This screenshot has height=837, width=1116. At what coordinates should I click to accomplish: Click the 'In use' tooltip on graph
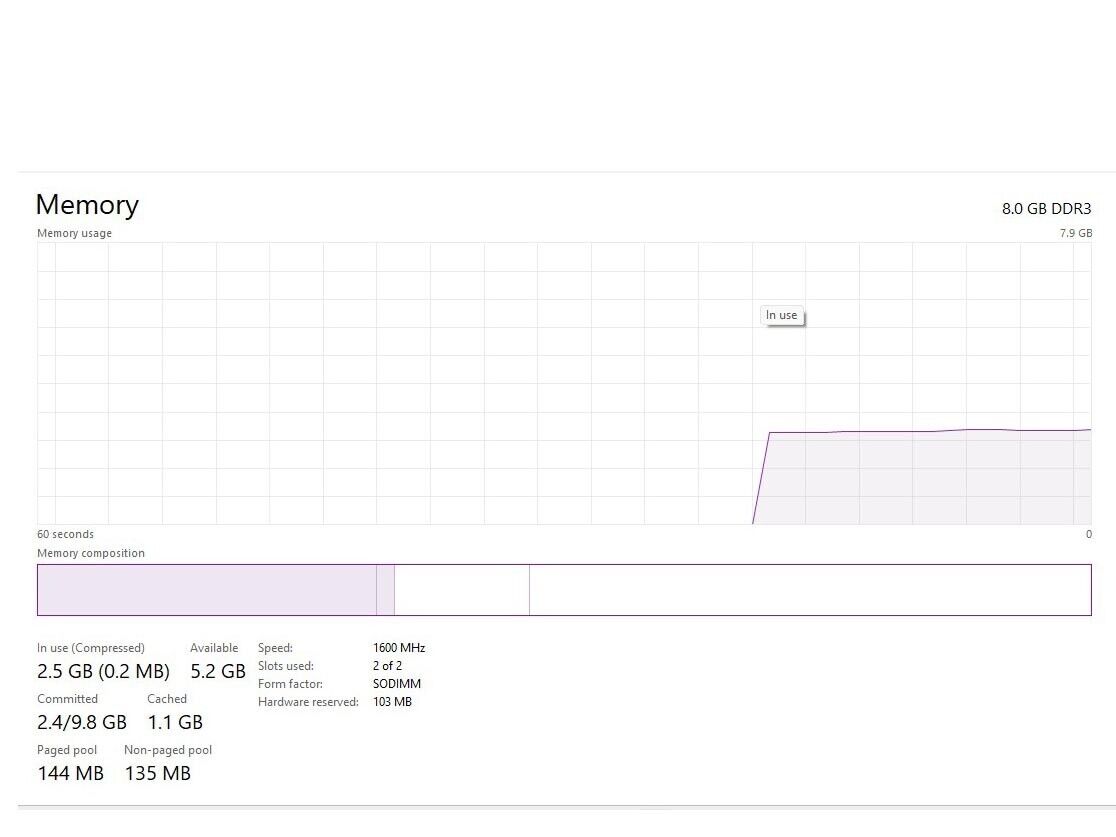[782, 315]
